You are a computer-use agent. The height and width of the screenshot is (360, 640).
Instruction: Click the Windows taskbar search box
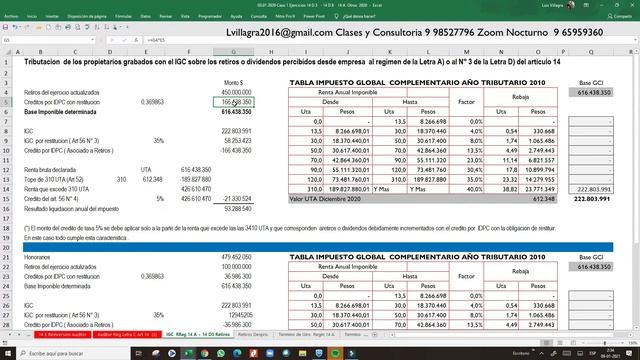pos(73,353)
